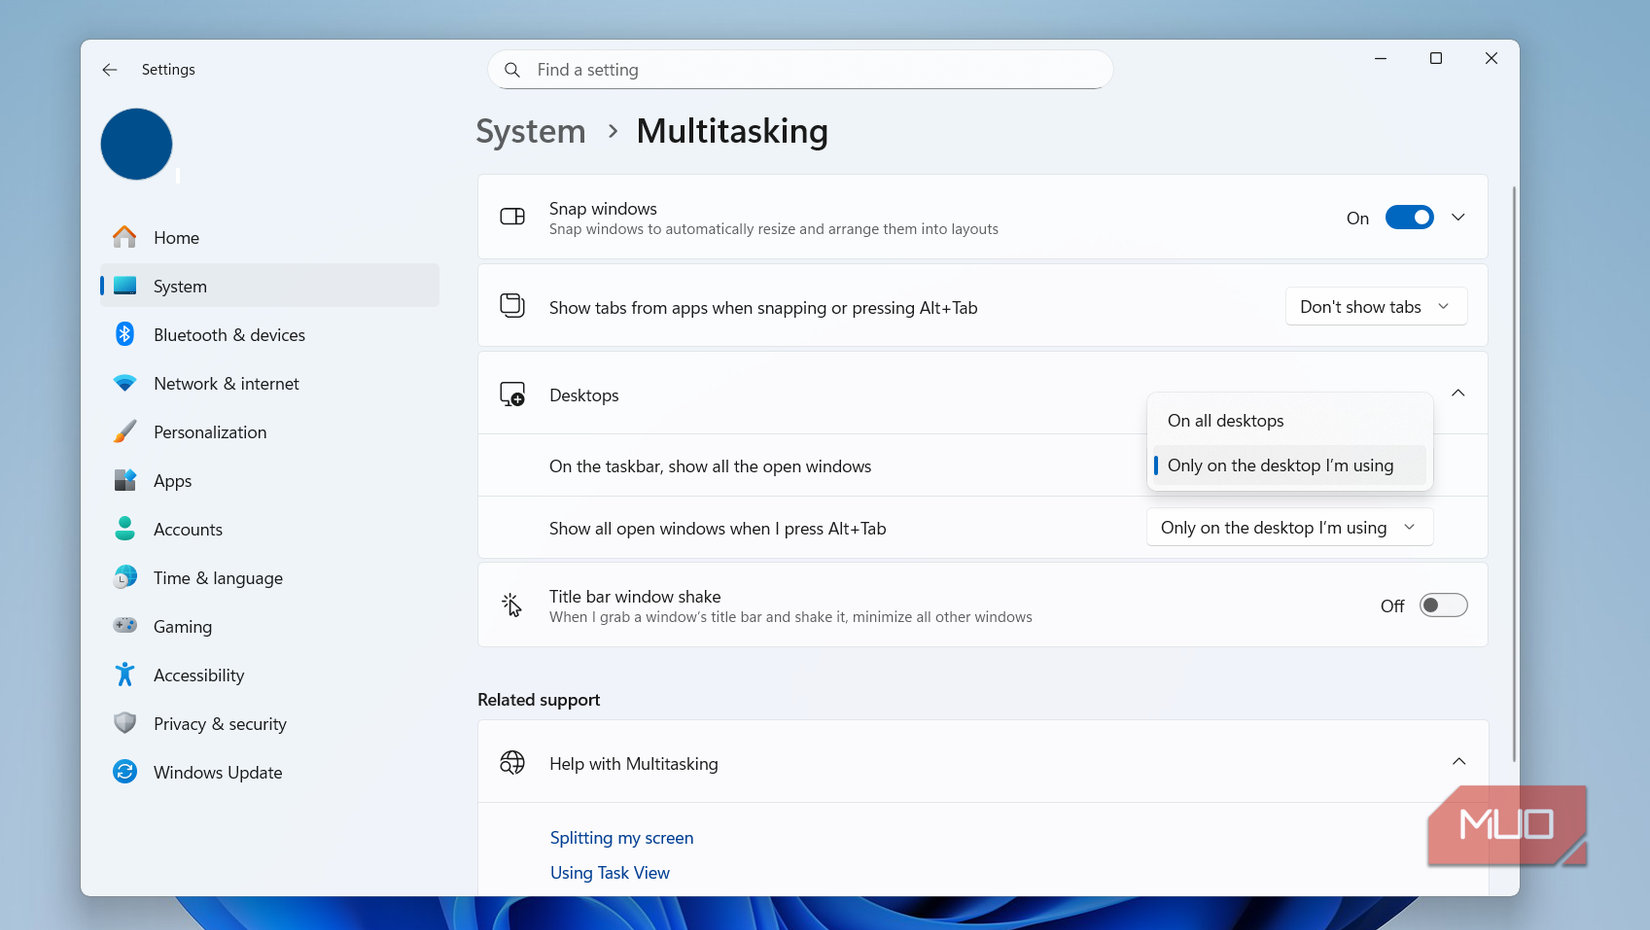This screenshot has height=930, width=1650.
Task: Click the Multitasking page title
Action: (732, 131)
